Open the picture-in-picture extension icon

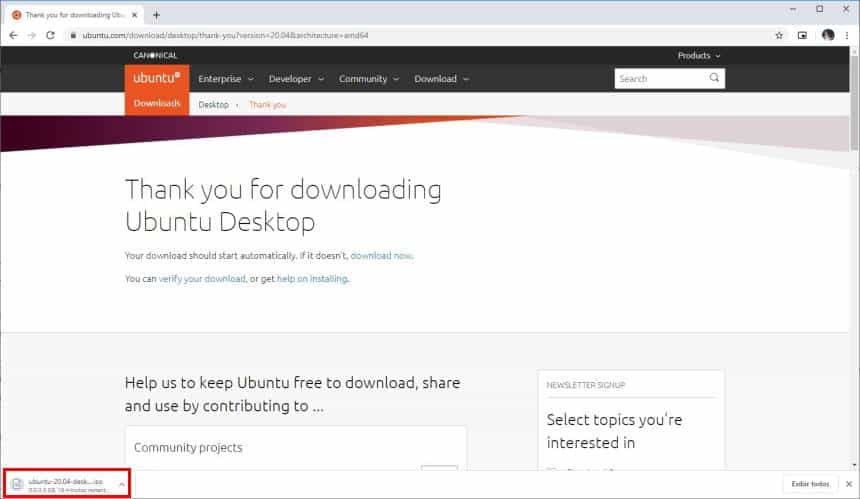[x=802, y=35]
